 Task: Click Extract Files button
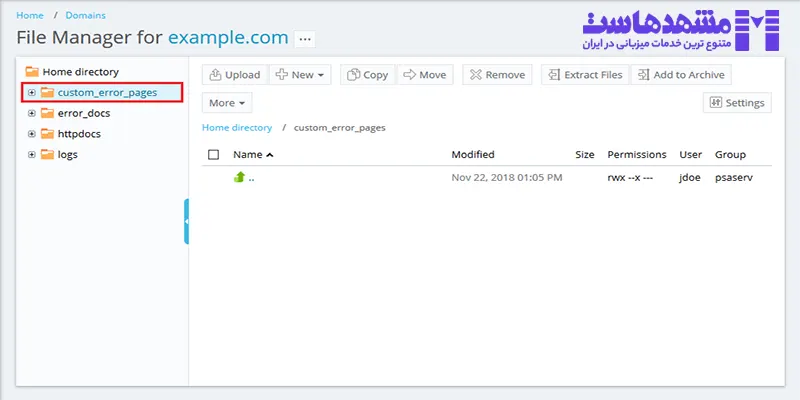point(585,75)
